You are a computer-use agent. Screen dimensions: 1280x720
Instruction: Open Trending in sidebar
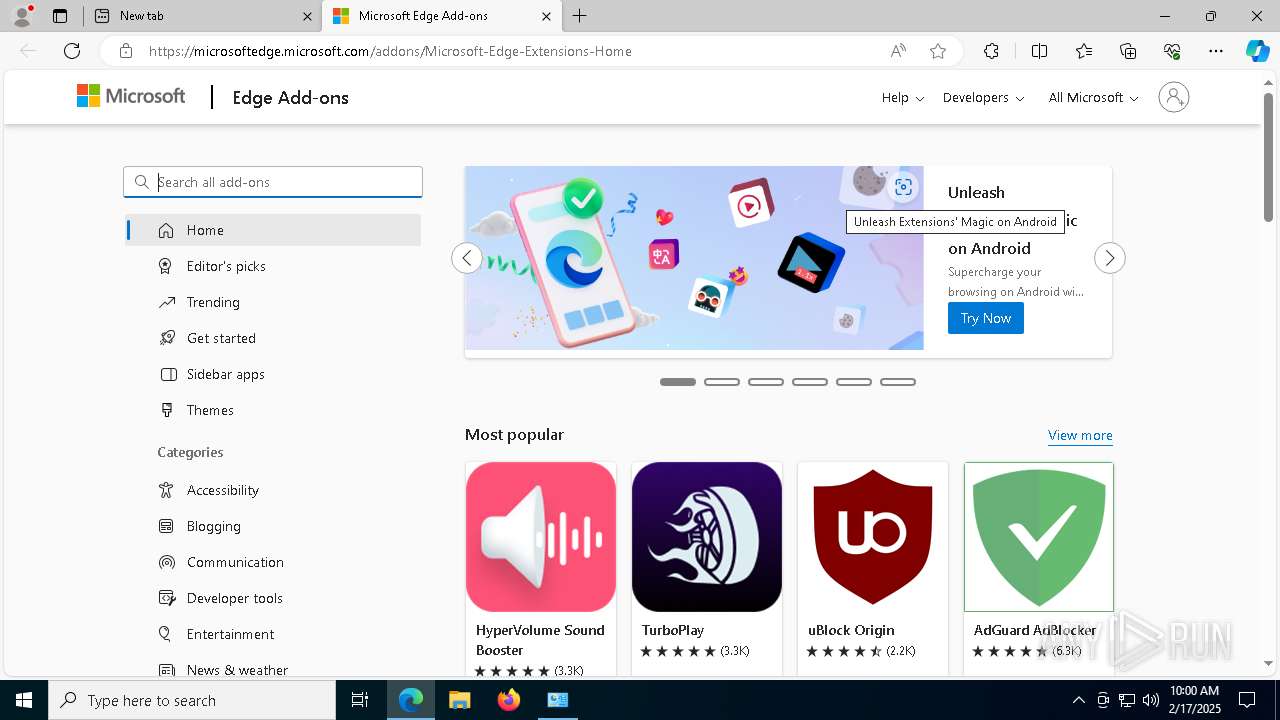pyautogui.click(x=273, y=302)
